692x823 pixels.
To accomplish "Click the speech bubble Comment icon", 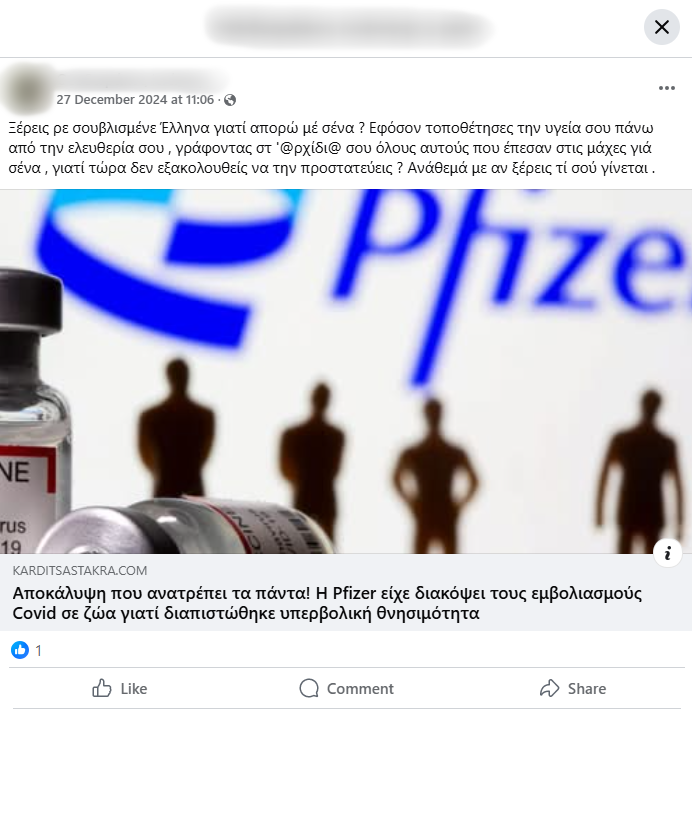I will (309, 688).
